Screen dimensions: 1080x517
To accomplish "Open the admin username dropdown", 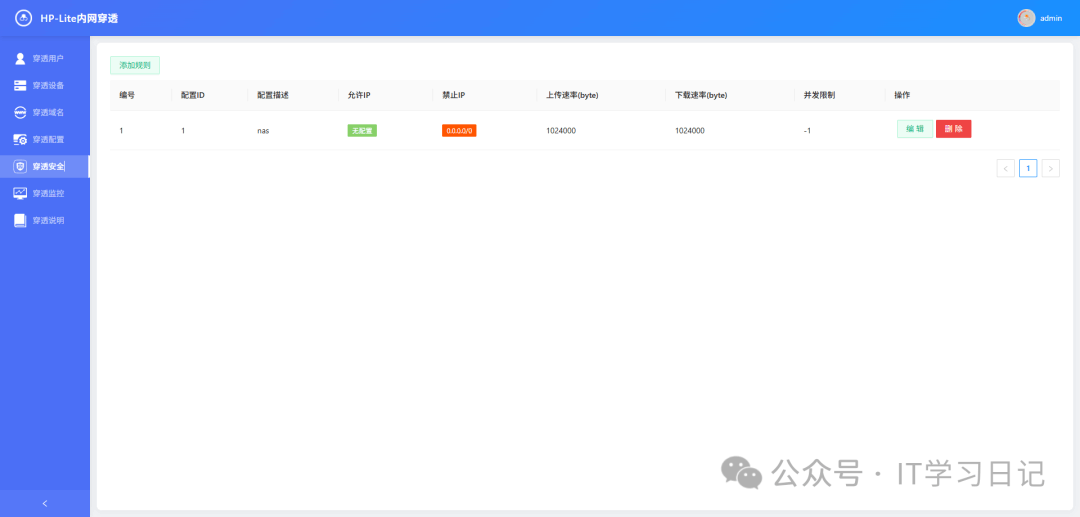I will (x=1051, y=18).
